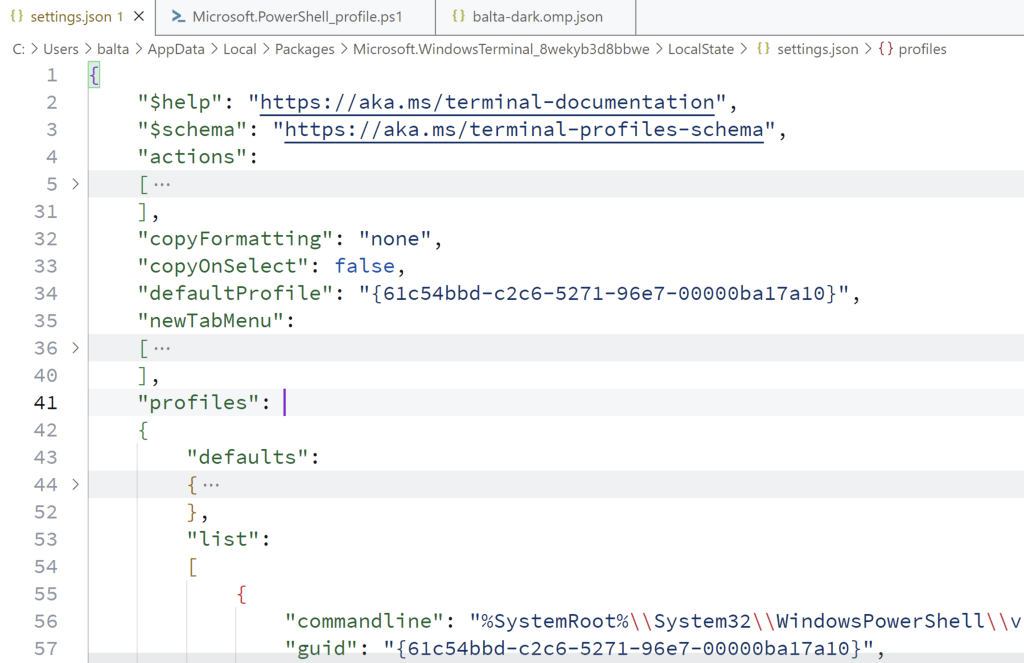
Task: Click the "guid" key on line 57
Action: pos(322,649)
